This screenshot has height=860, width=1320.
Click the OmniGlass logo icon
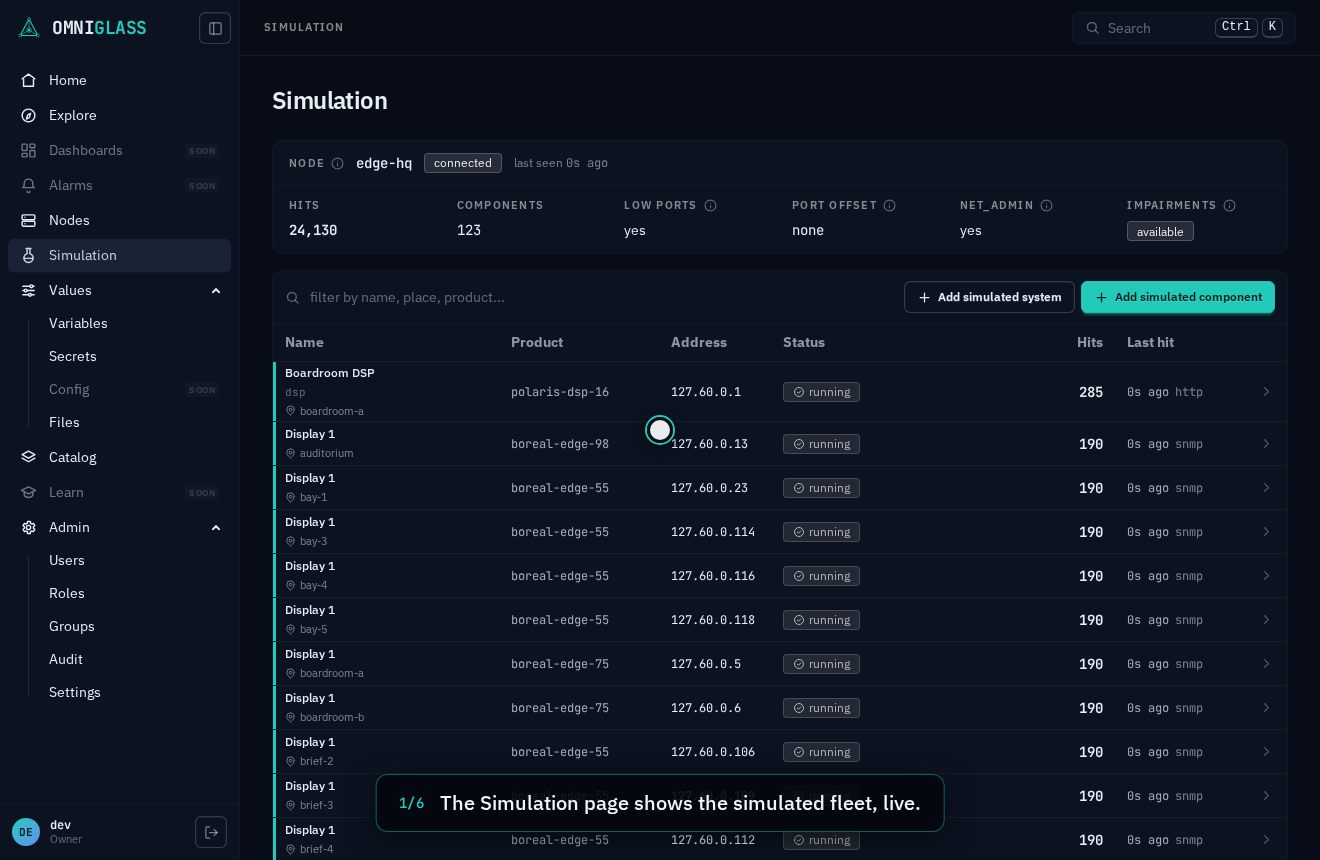(x=29, y=28)
